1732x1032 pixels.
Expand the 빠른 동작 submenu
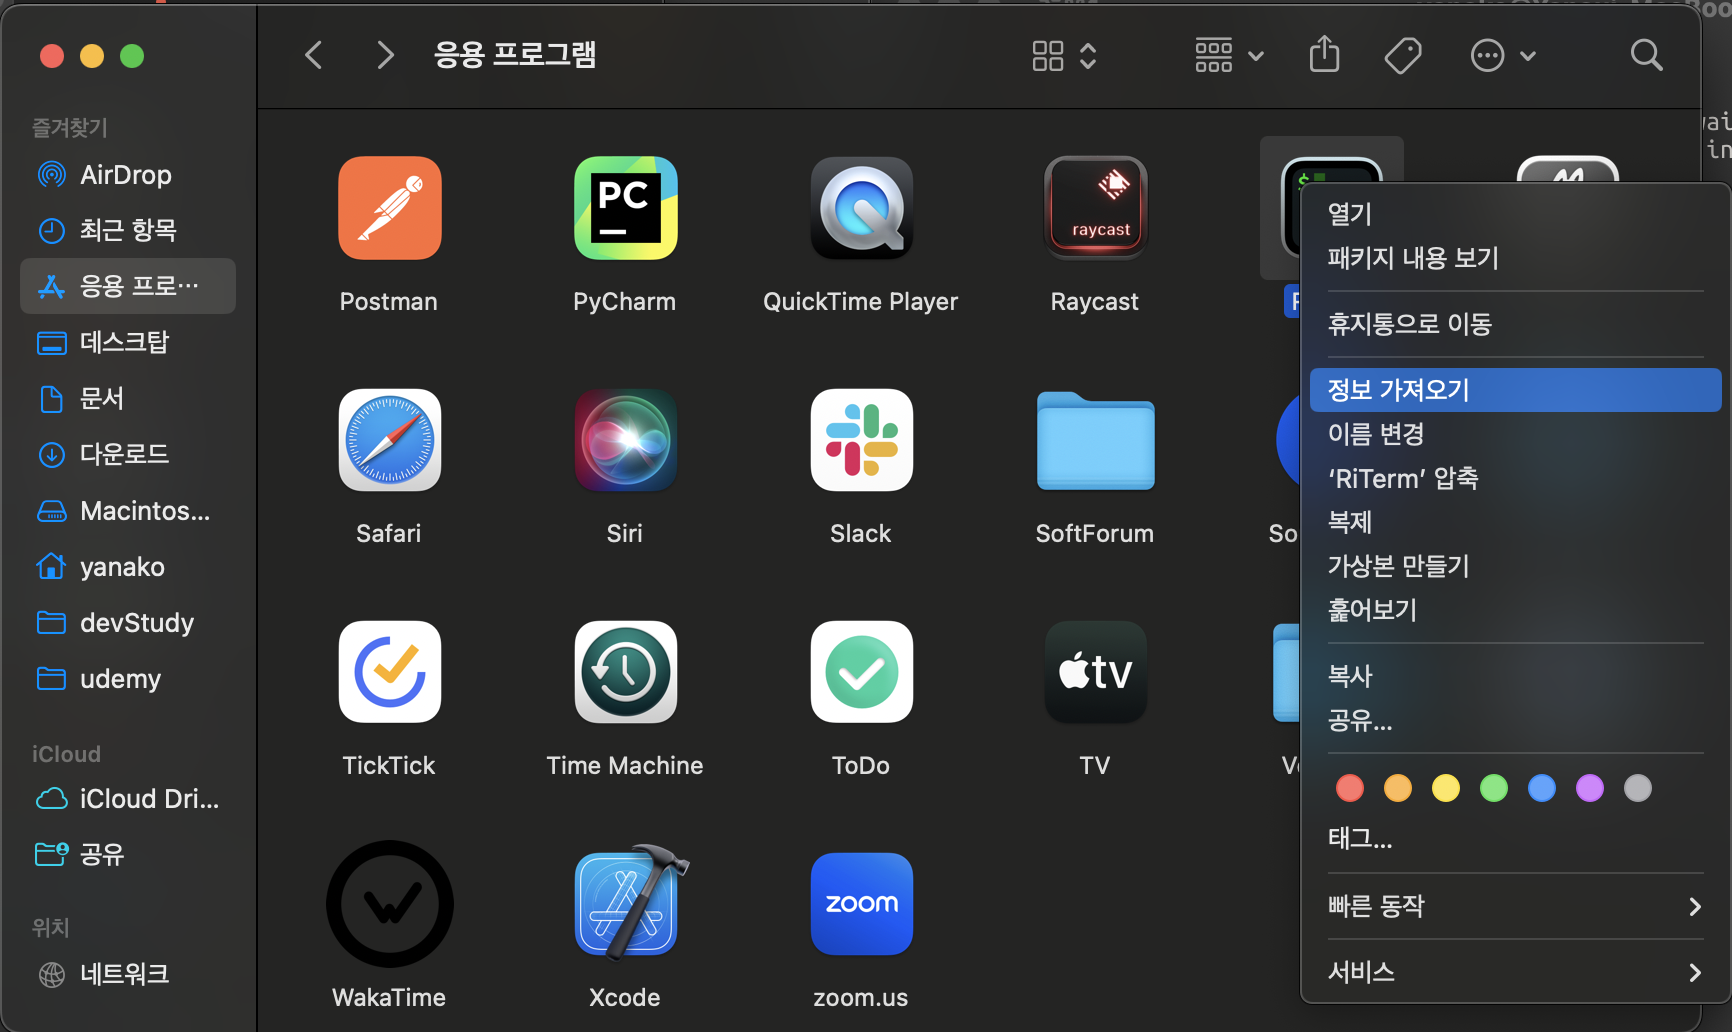(1515, 906)
